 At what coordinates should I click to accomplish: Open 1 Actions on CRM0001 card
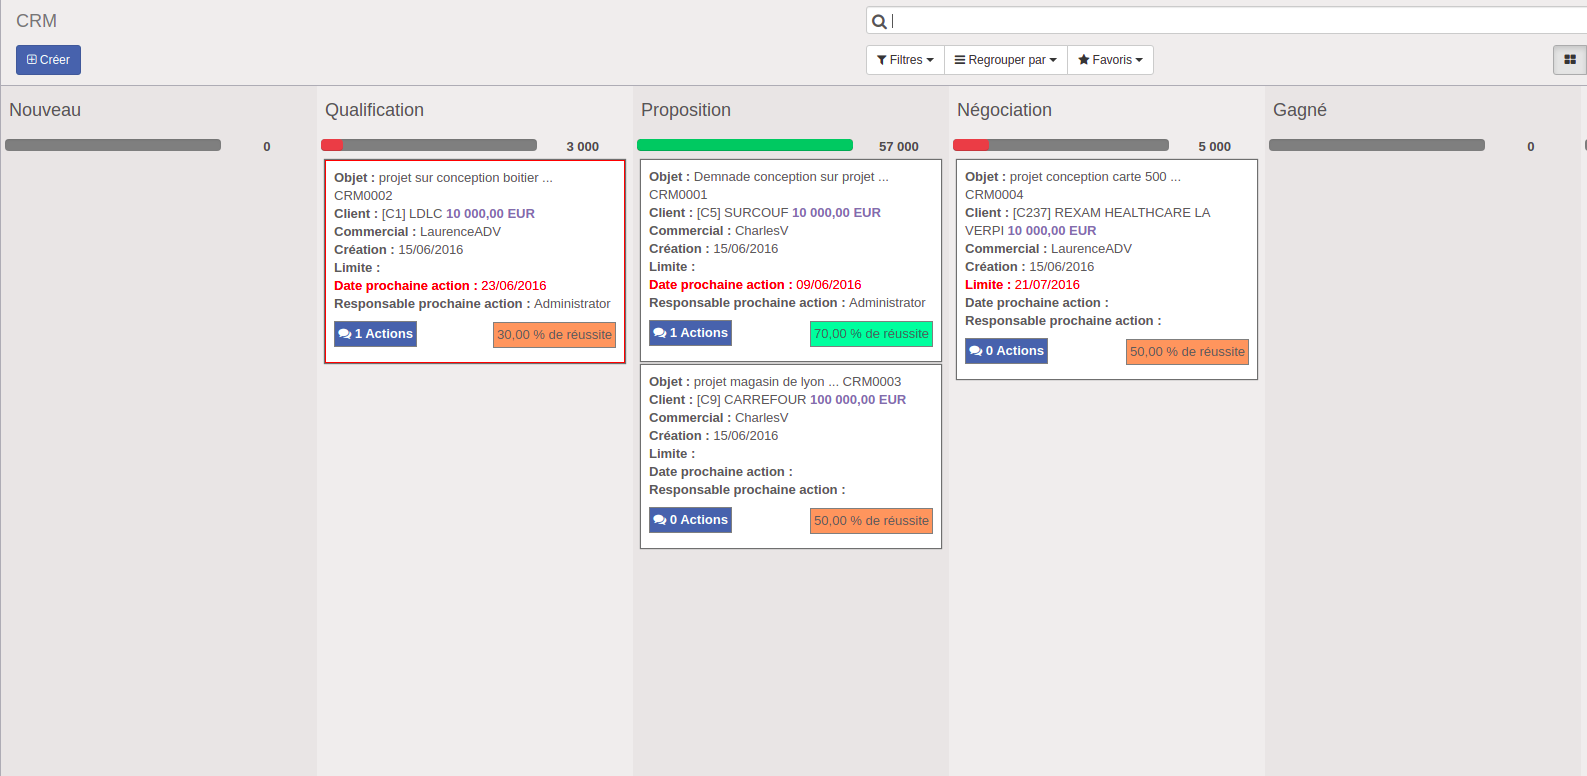click(690, 333)
